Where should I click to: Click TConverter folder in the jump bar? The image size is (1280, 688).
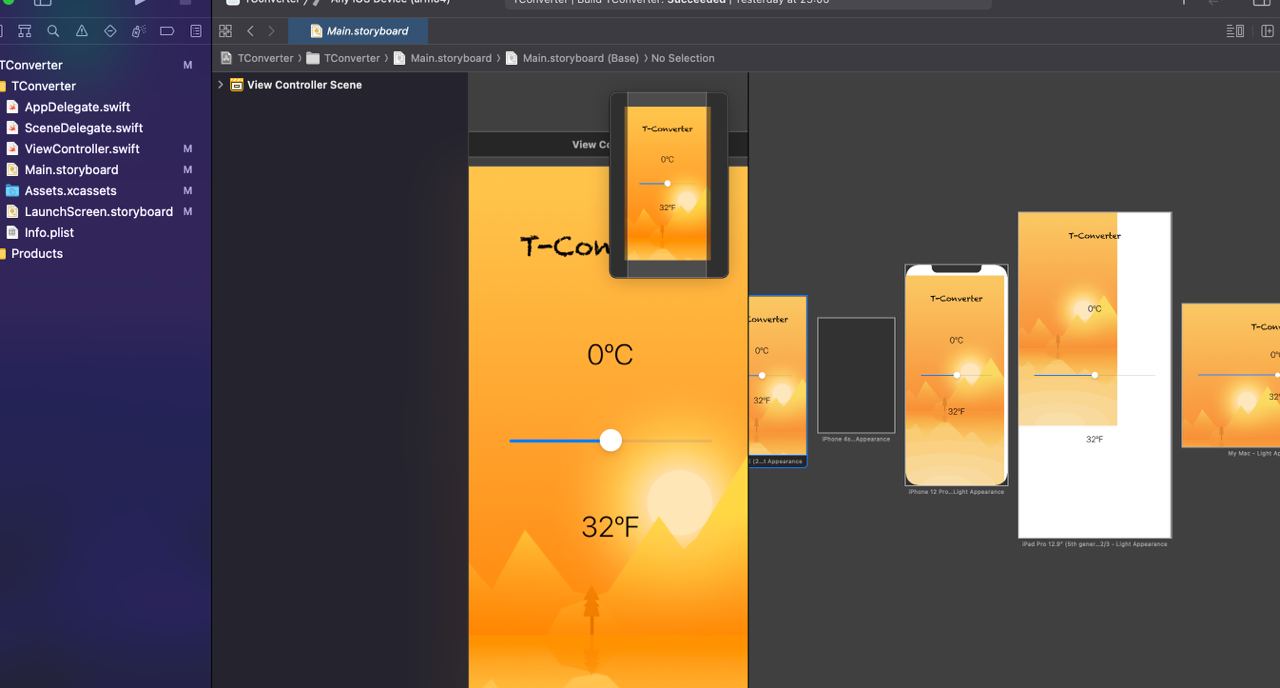point(343,58)
